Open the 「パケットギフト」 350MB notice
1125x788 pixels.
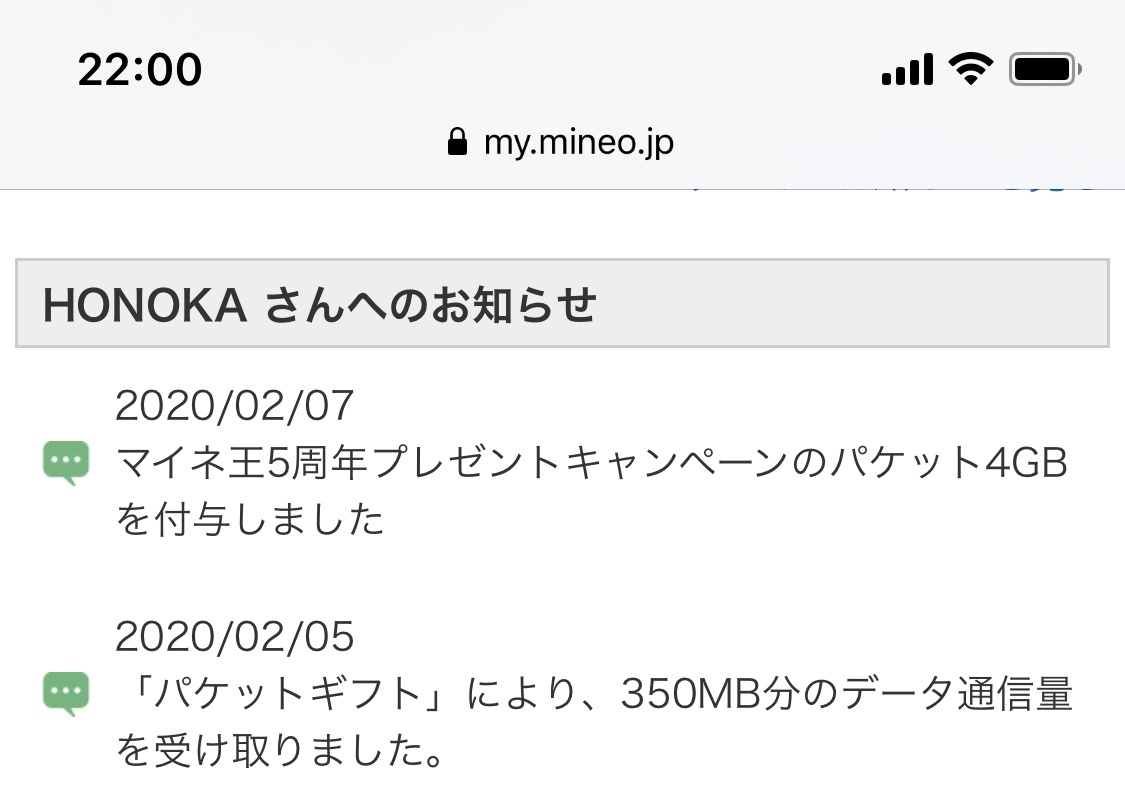[593, 694]
